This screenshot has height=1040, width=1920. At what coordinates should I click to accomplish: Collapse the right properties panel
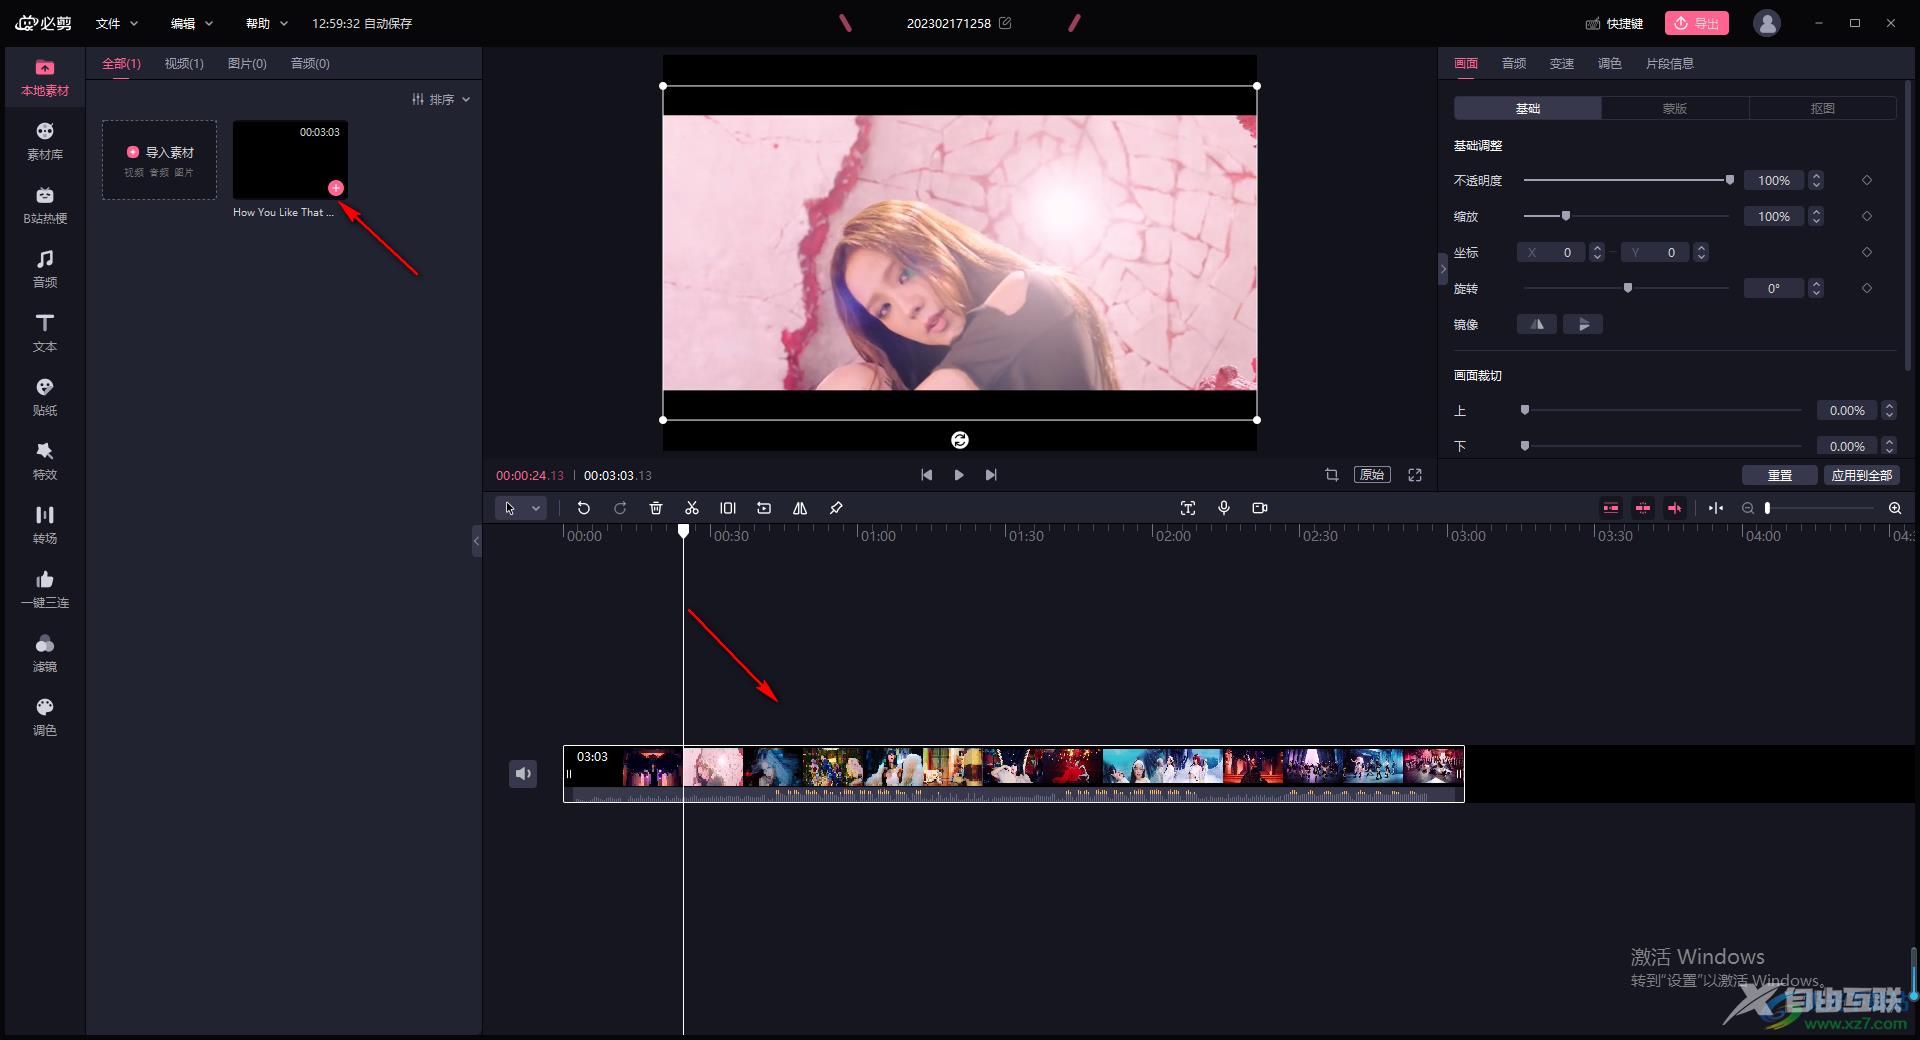[1443, 269]
